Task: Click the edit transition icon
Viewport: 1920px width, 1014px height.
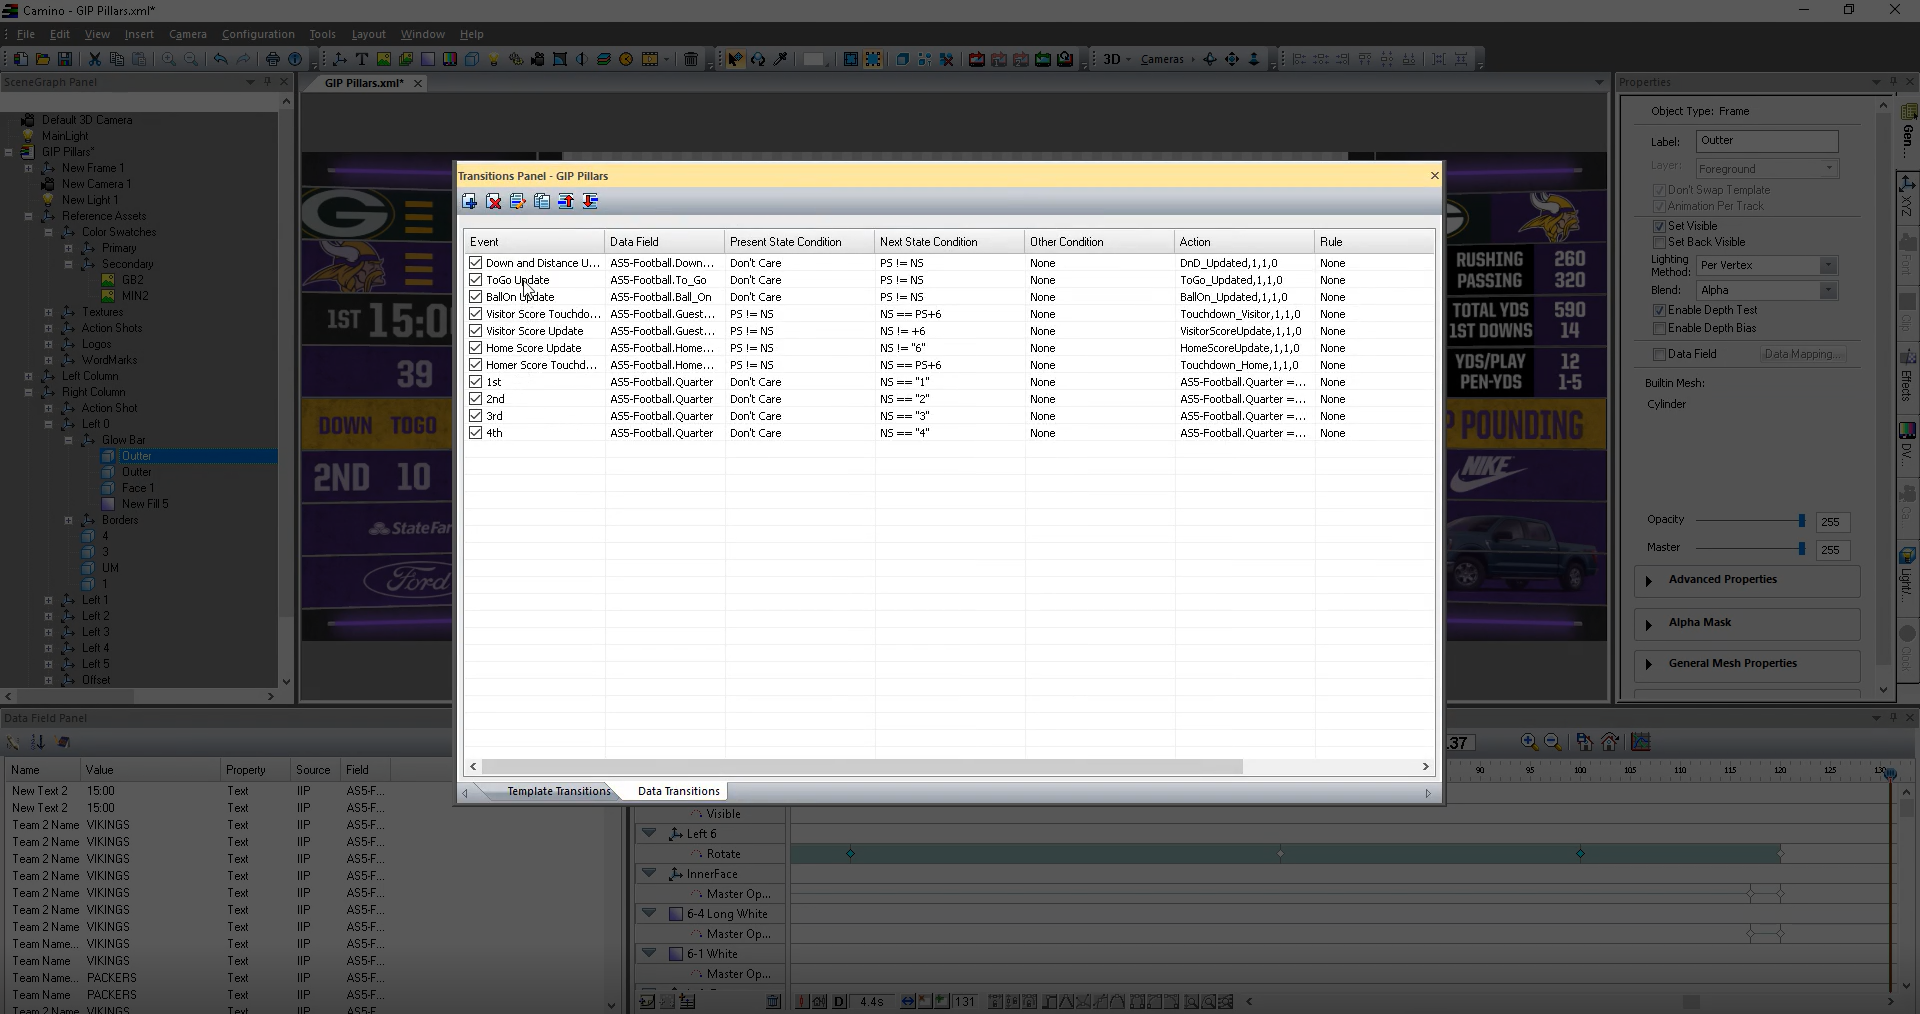Action: (x=517, y=202)
